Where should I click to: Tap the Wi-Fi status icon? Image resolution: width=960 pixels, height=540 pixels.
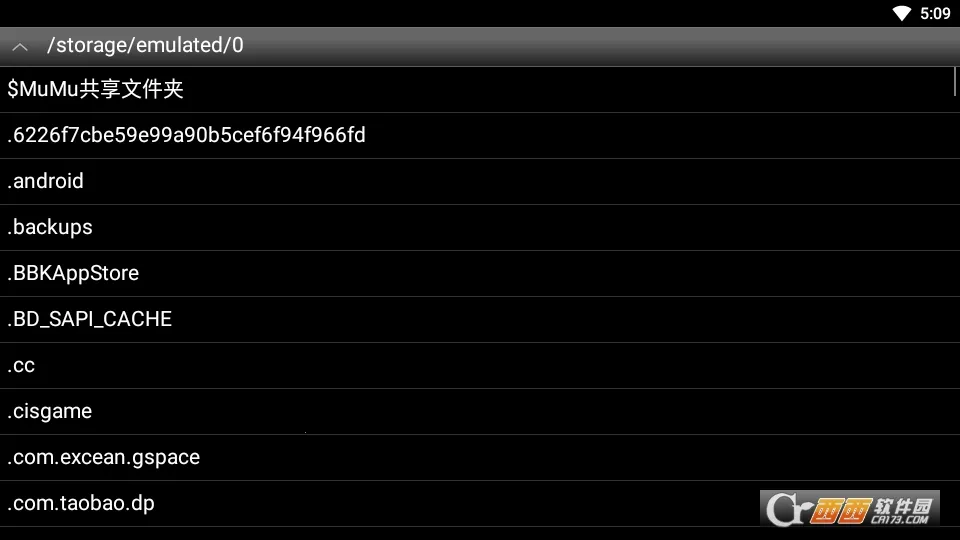point(901,13)
